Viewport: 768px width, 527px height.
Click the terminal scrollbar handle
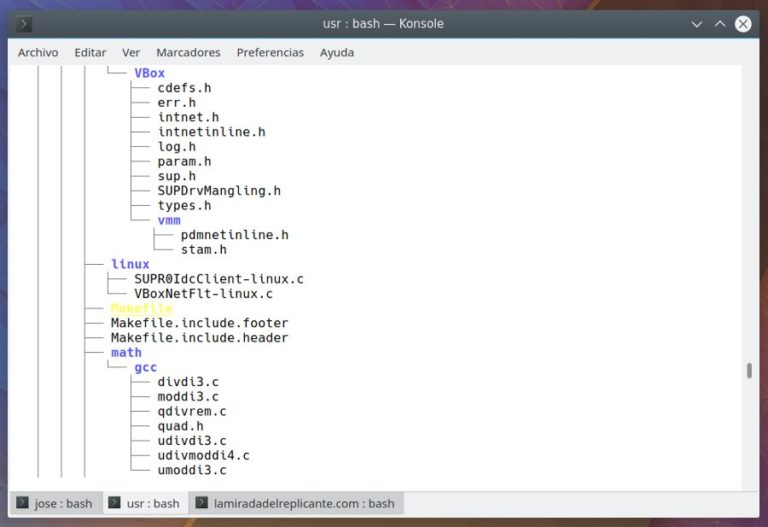click(x=749, y=371)
